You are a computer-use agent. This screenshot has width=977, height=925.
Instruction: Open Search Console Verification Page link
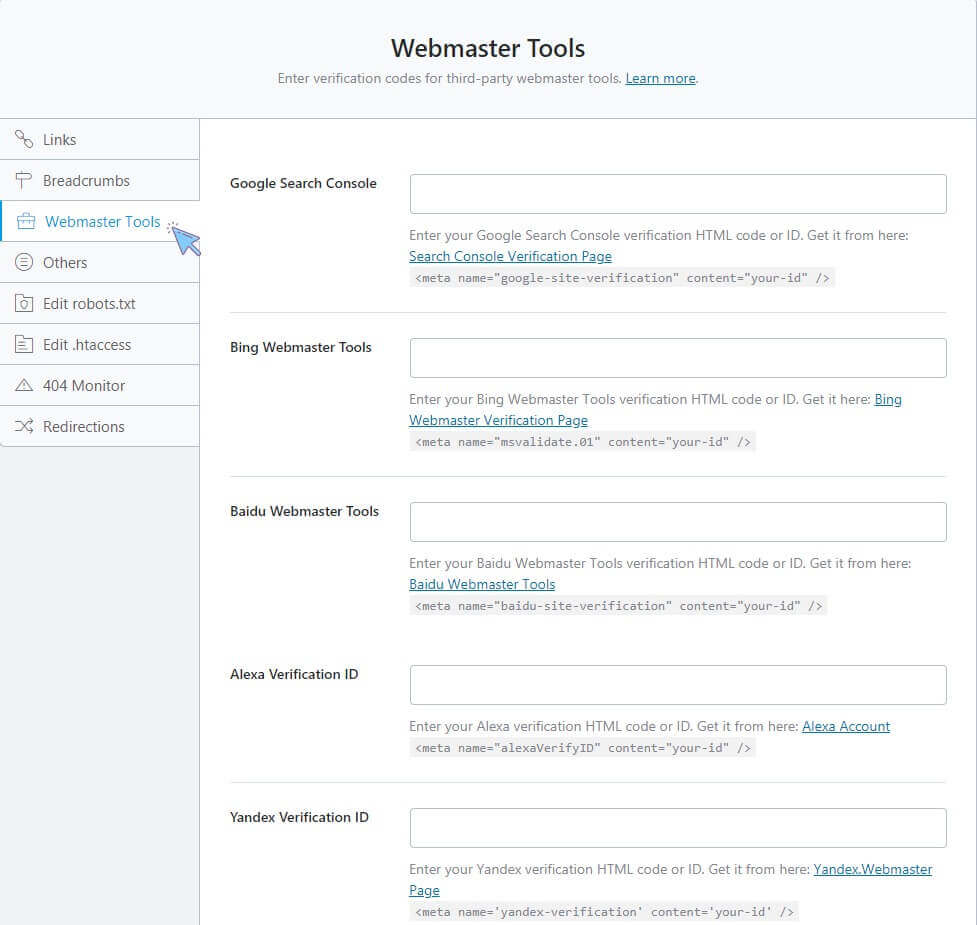pyautogui.click(x=510, y=256)
